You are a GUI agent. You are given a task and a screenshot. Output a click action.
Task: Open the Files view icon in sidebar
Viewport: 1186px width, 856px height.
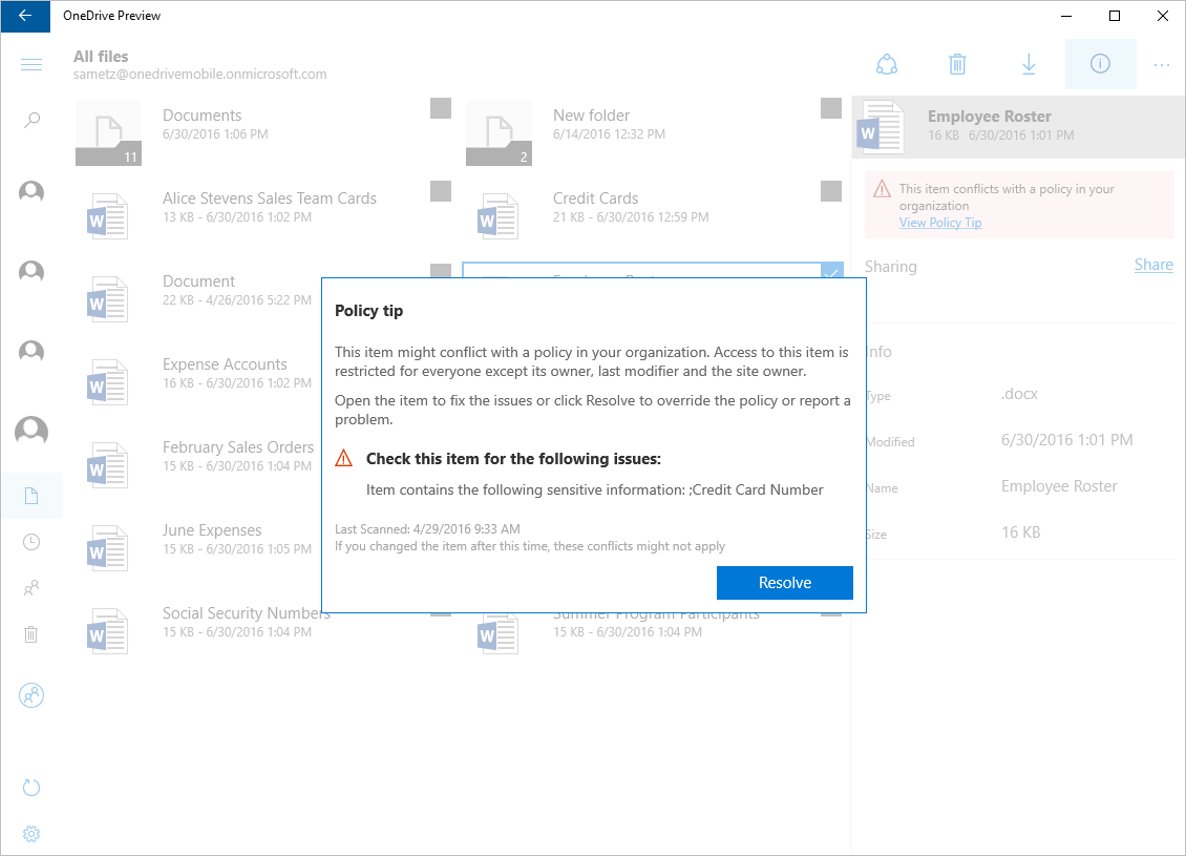point(31,496)
